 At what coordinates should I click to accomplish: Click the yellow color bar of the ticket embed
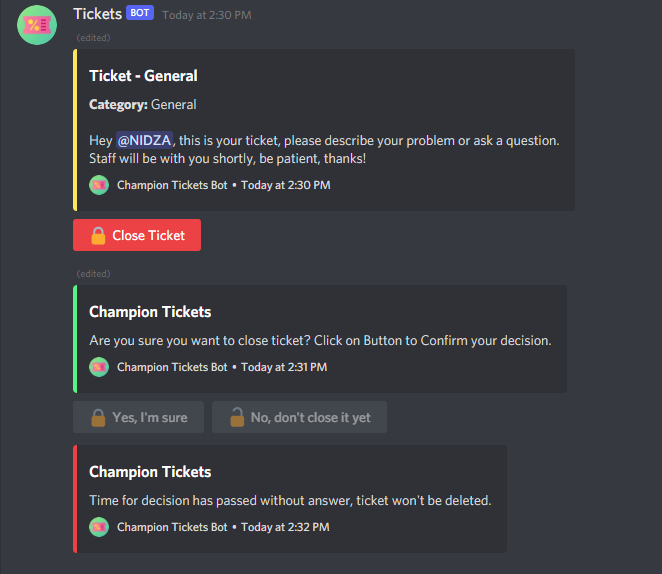coord(75,130)
